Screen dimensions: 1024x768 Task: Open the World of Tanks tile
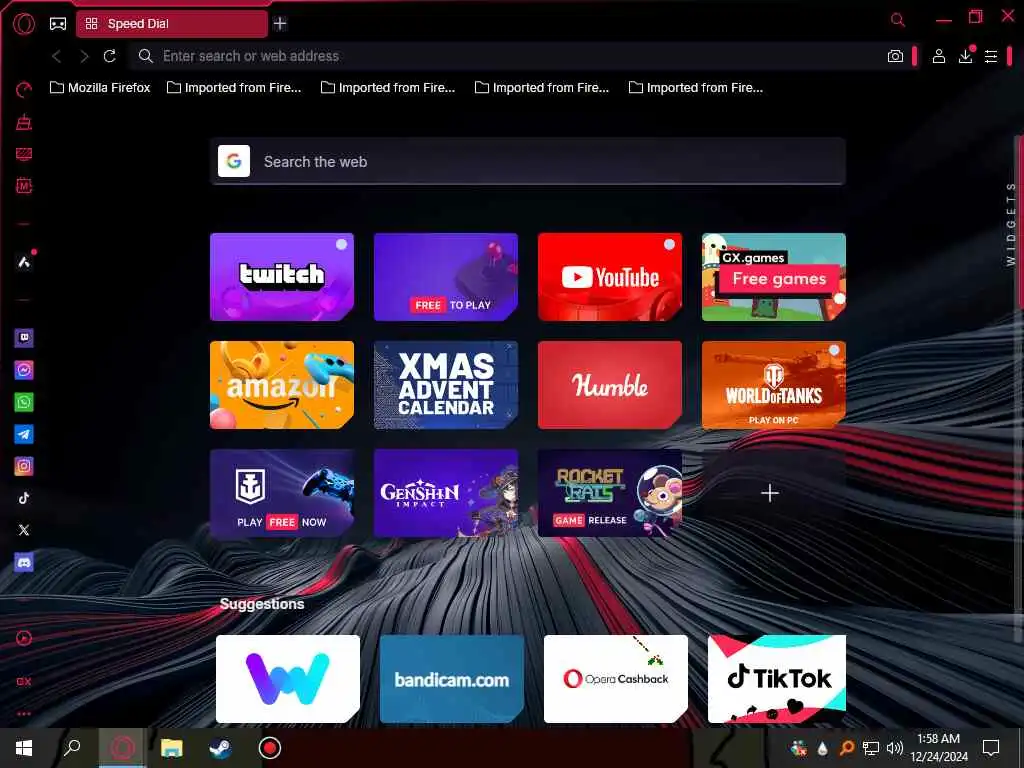click(x=773, y=385)
